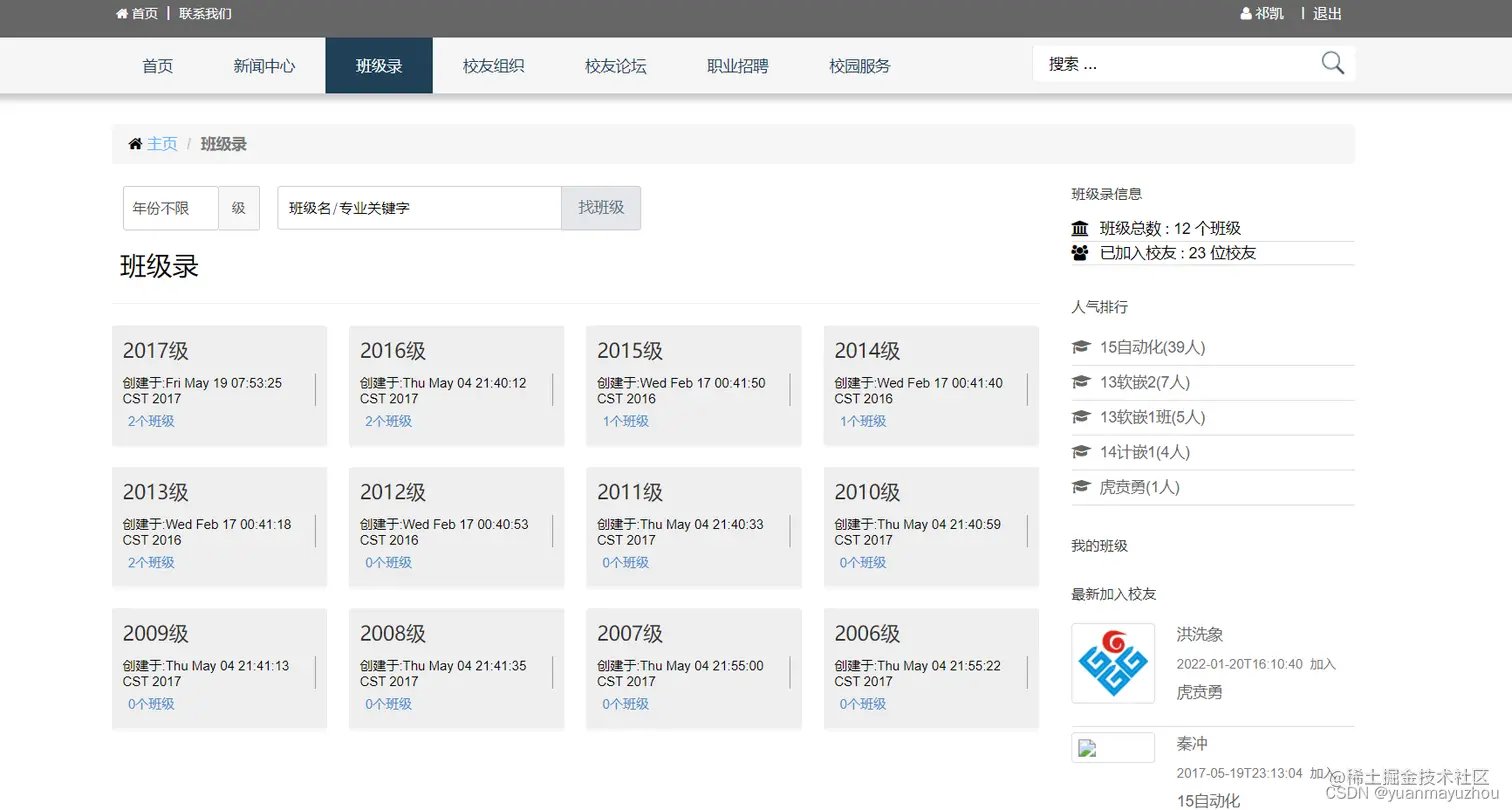Click 0个班级 link under 2006级
1512x810 pixels.
[863, 704]
